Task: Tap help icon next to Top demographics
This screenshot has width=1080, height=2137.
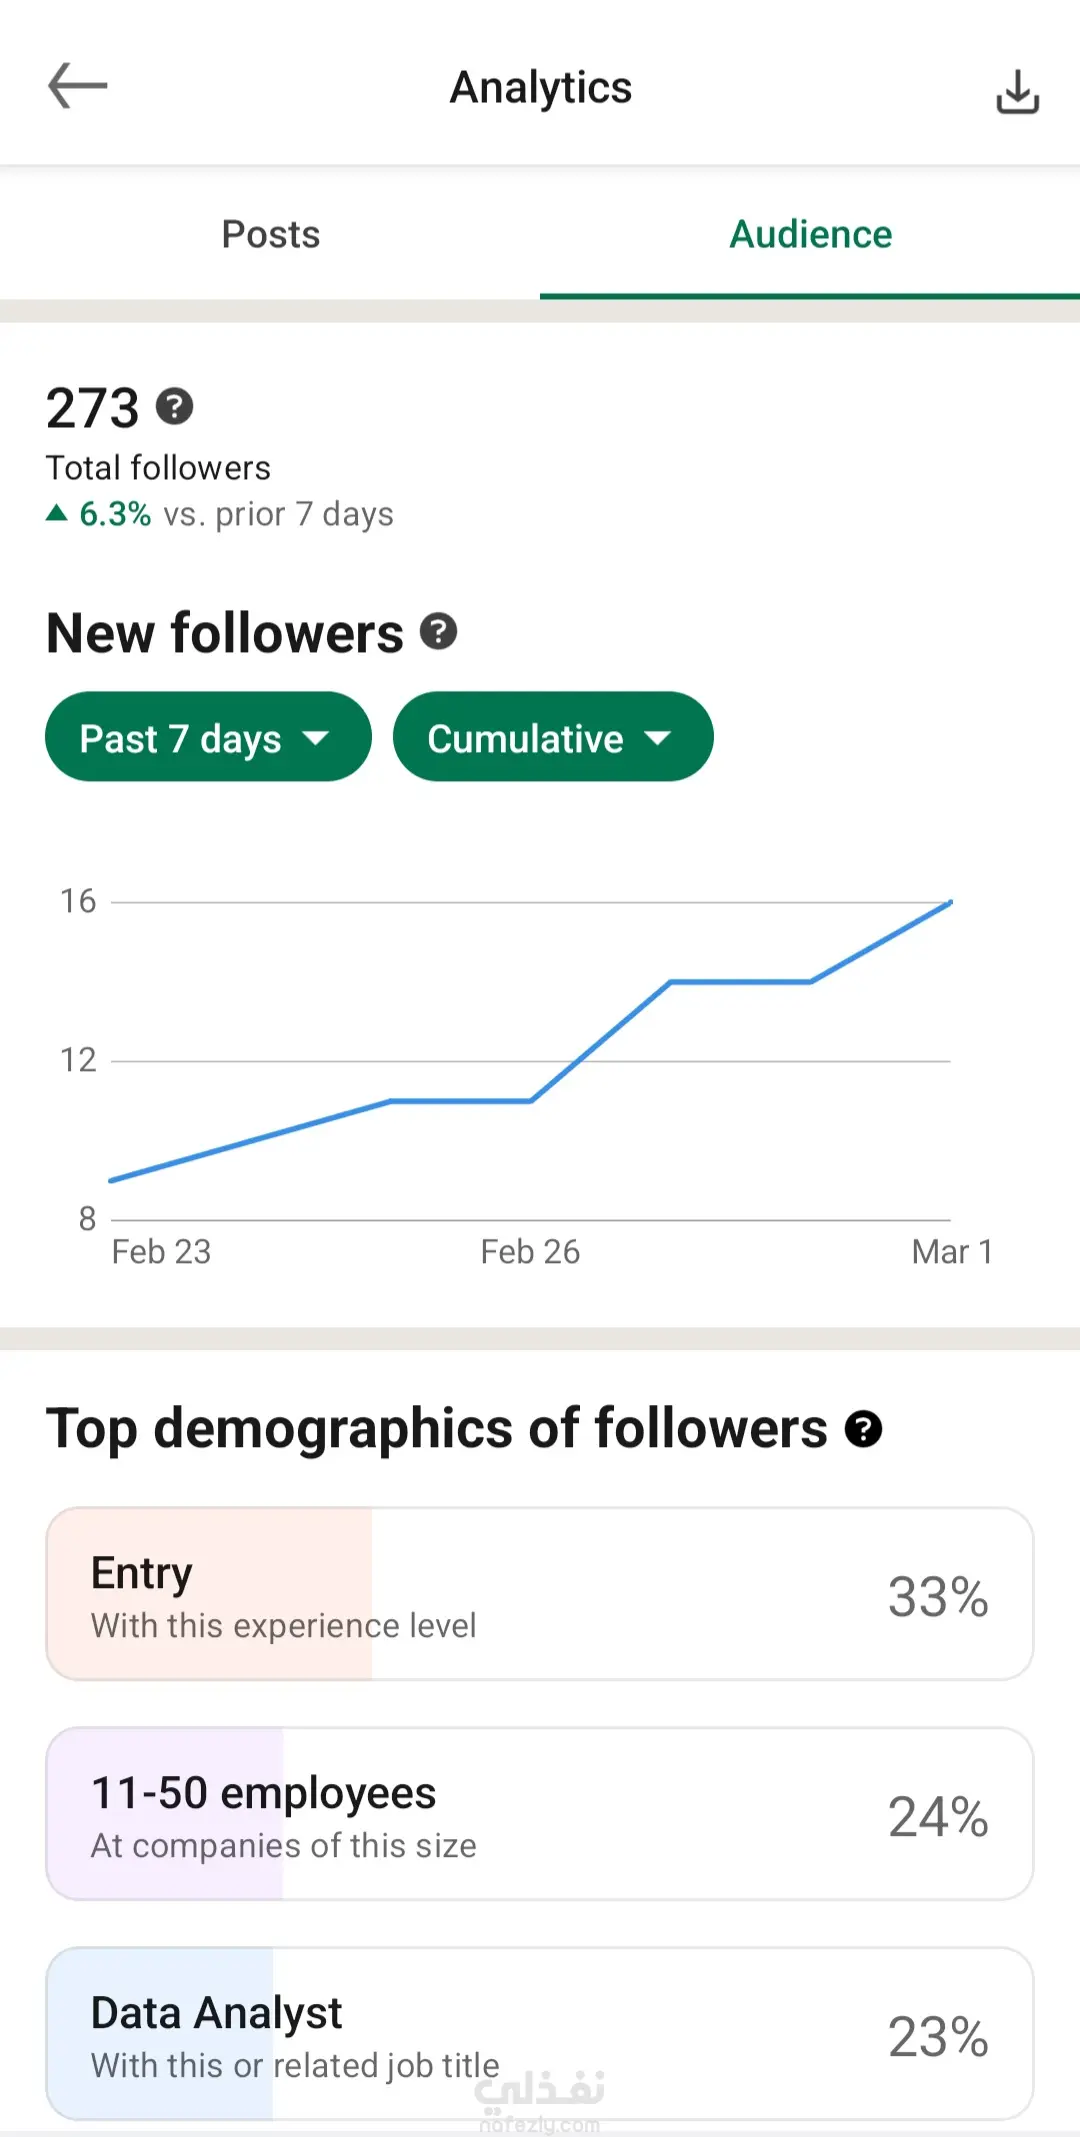Action: coord(863,1428)
